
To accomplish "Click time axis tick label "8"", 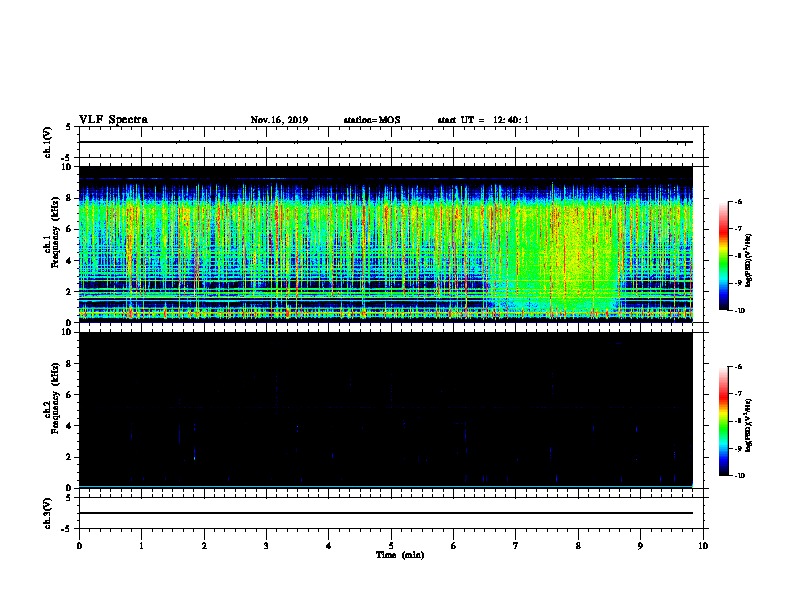I will tap(578, 546).
